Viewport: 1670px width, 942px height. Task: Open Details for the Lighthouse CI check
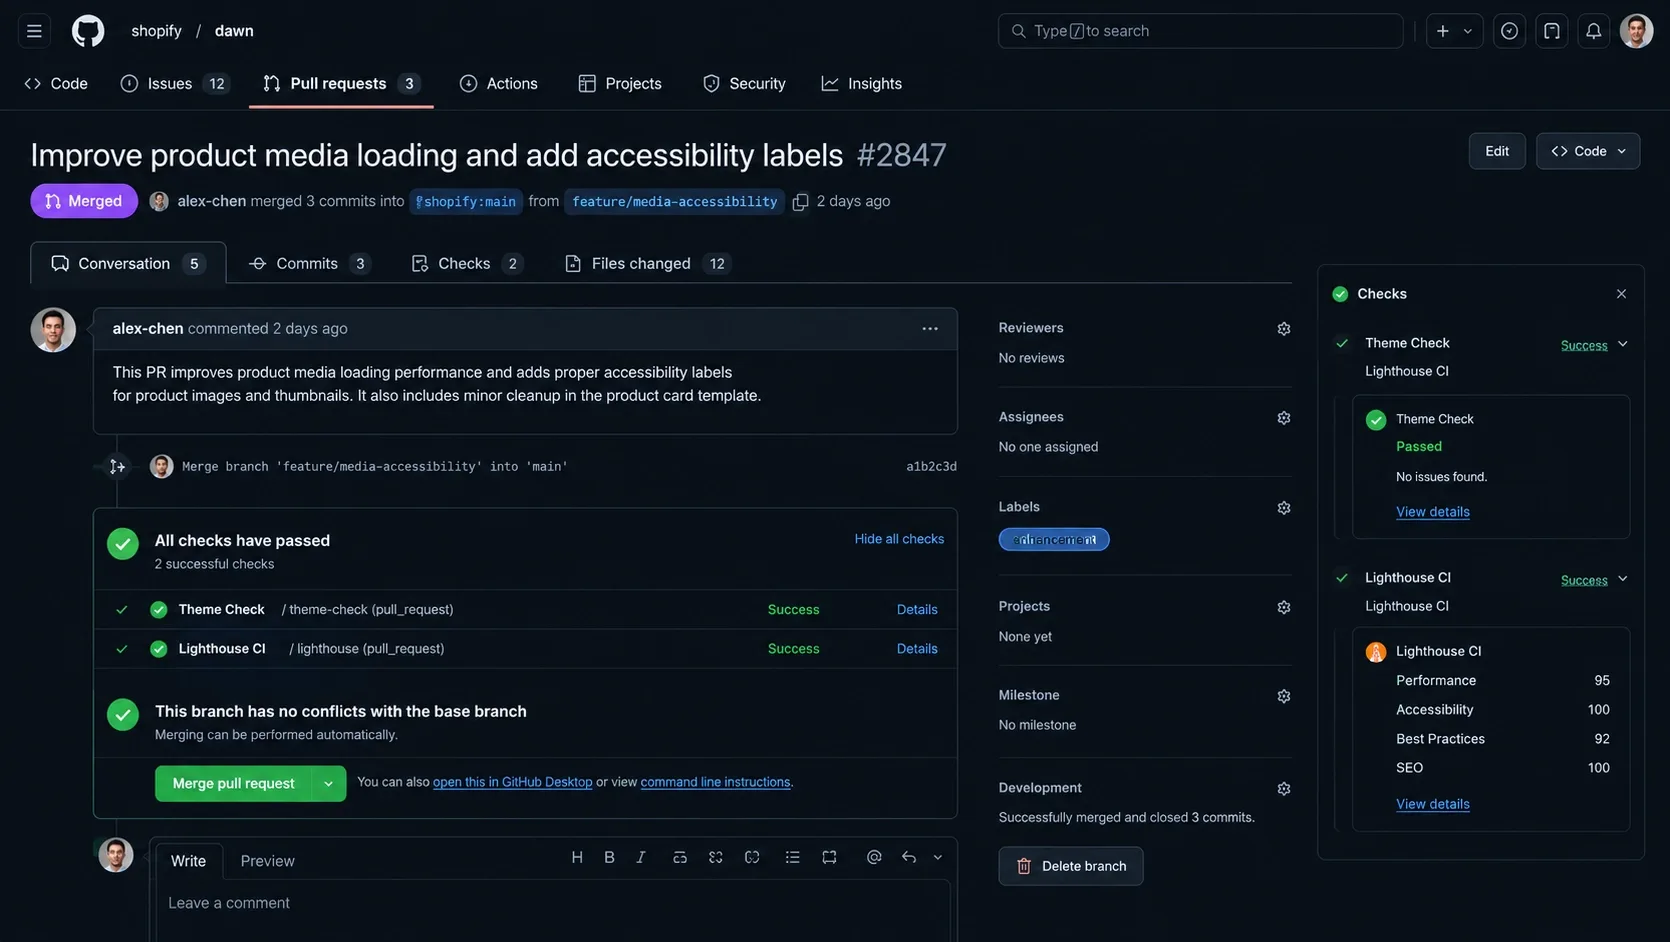click(x=917, y=649)
